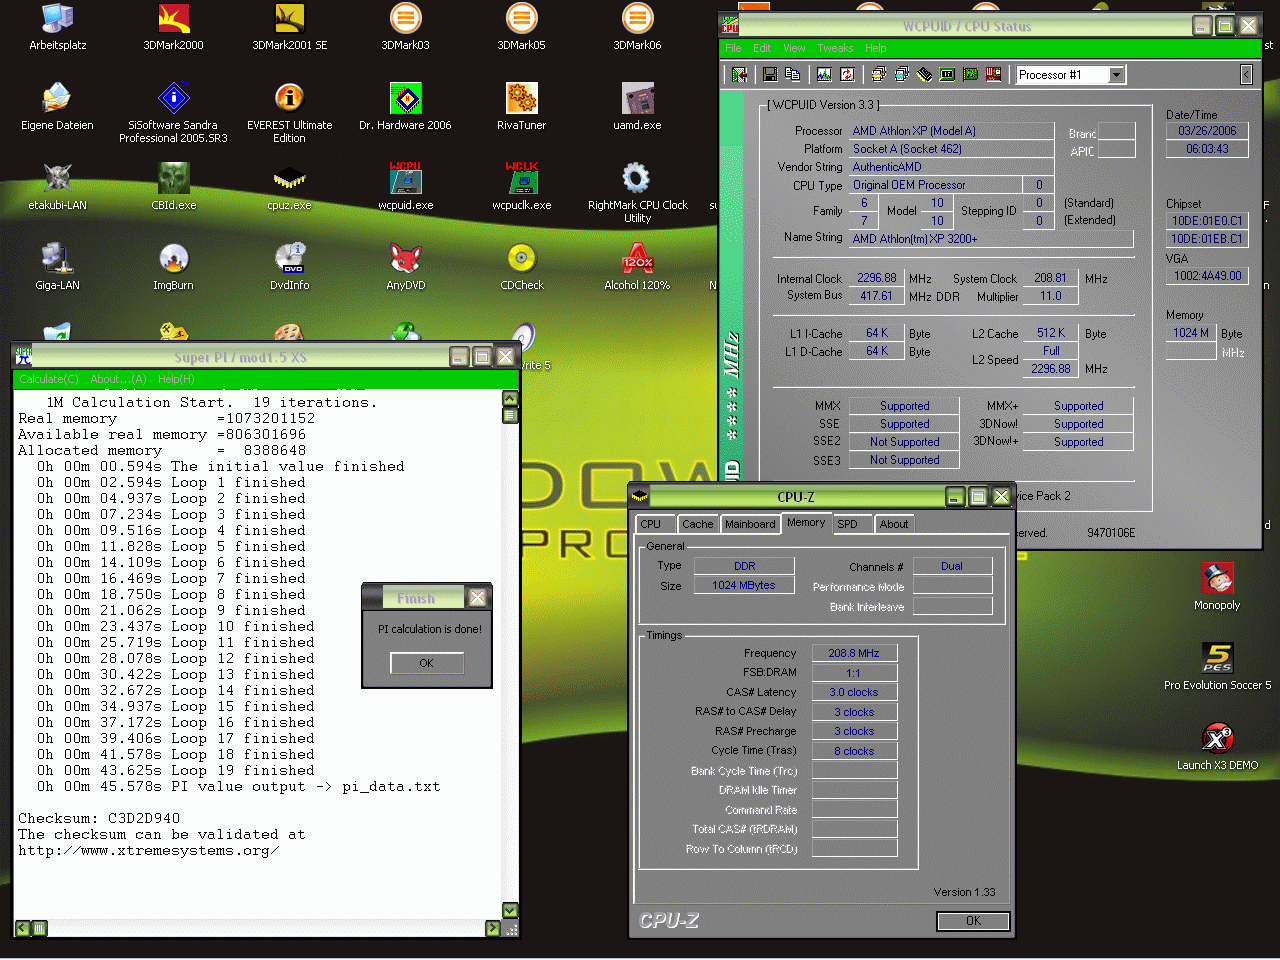Select RightMark CPU Clock Utility icon
The width and height of the screenshot is (1280, 960).
[x=637, y=193]
